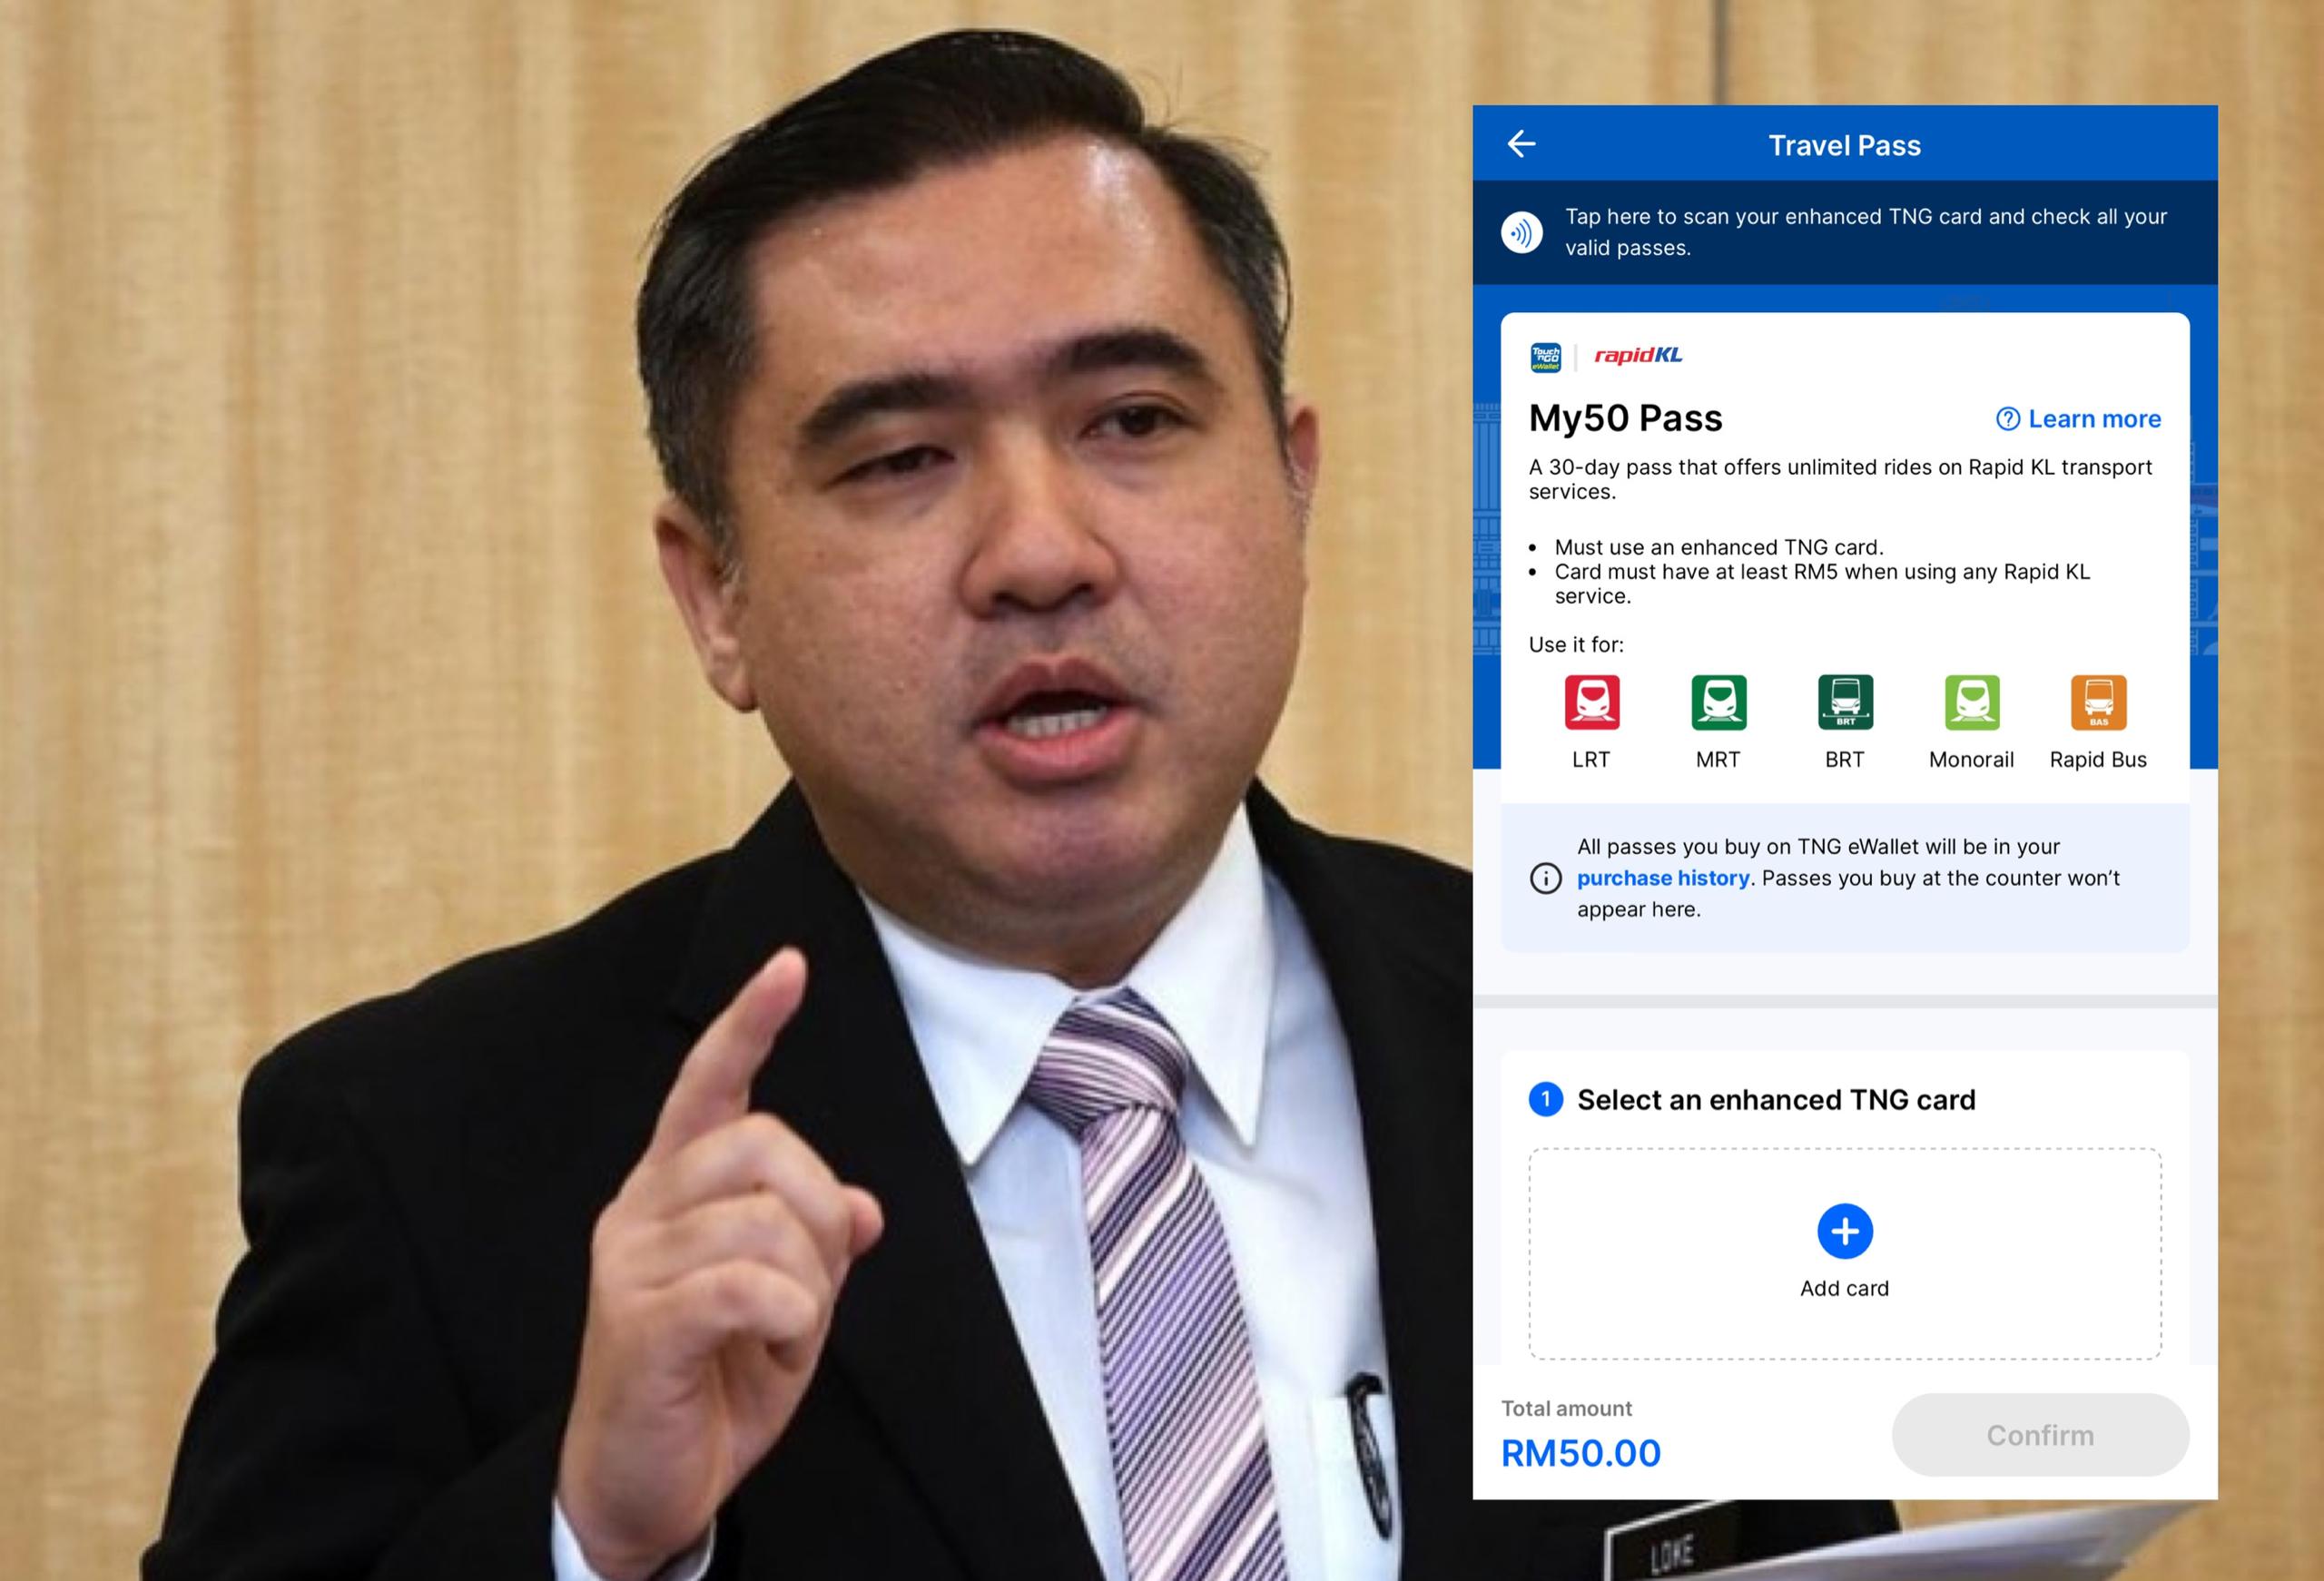The image size is (2324, 1581).
Task: Click the Monorail label text
Action: (1971, 760)
